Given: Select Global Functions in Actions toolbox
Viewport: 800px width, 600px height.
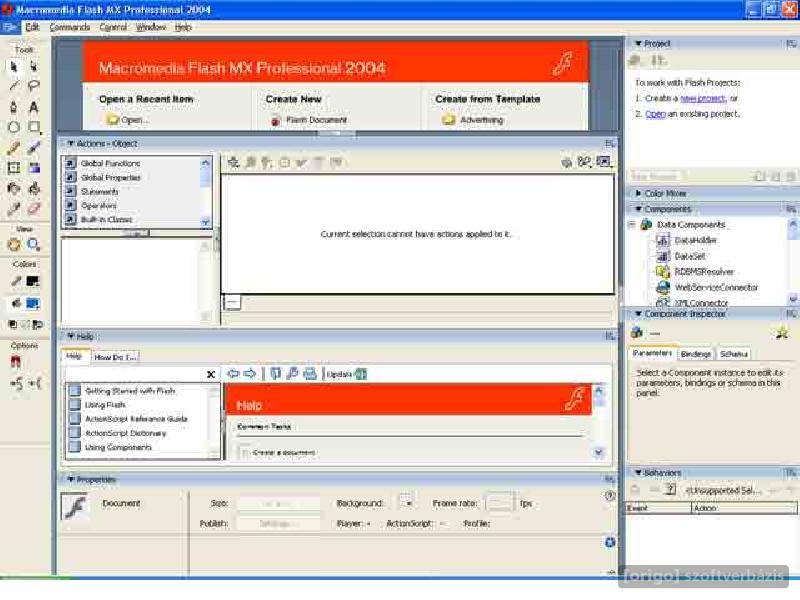Looking at the screenshot, I should pyautogui.click(x=111, y=163).
